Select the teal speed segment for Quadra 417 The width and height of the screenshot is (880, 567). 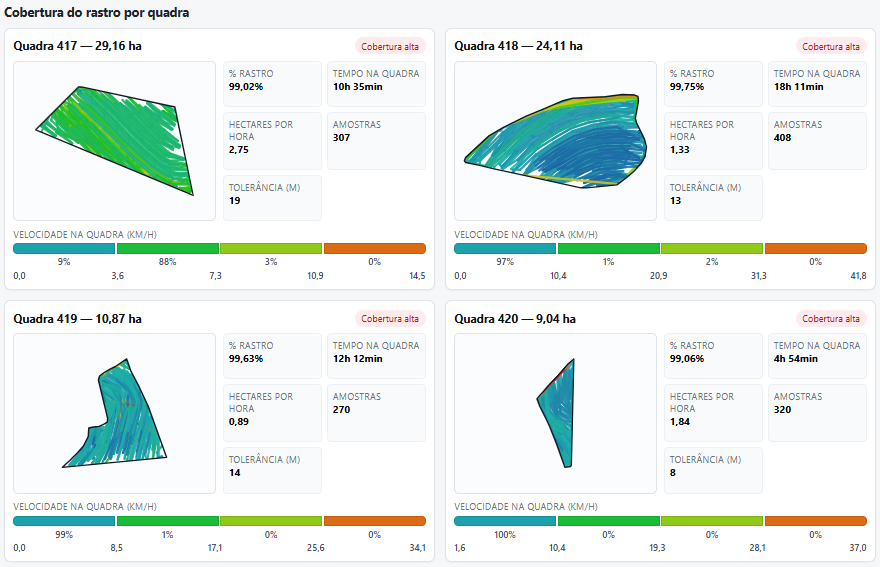pos(64,248)
